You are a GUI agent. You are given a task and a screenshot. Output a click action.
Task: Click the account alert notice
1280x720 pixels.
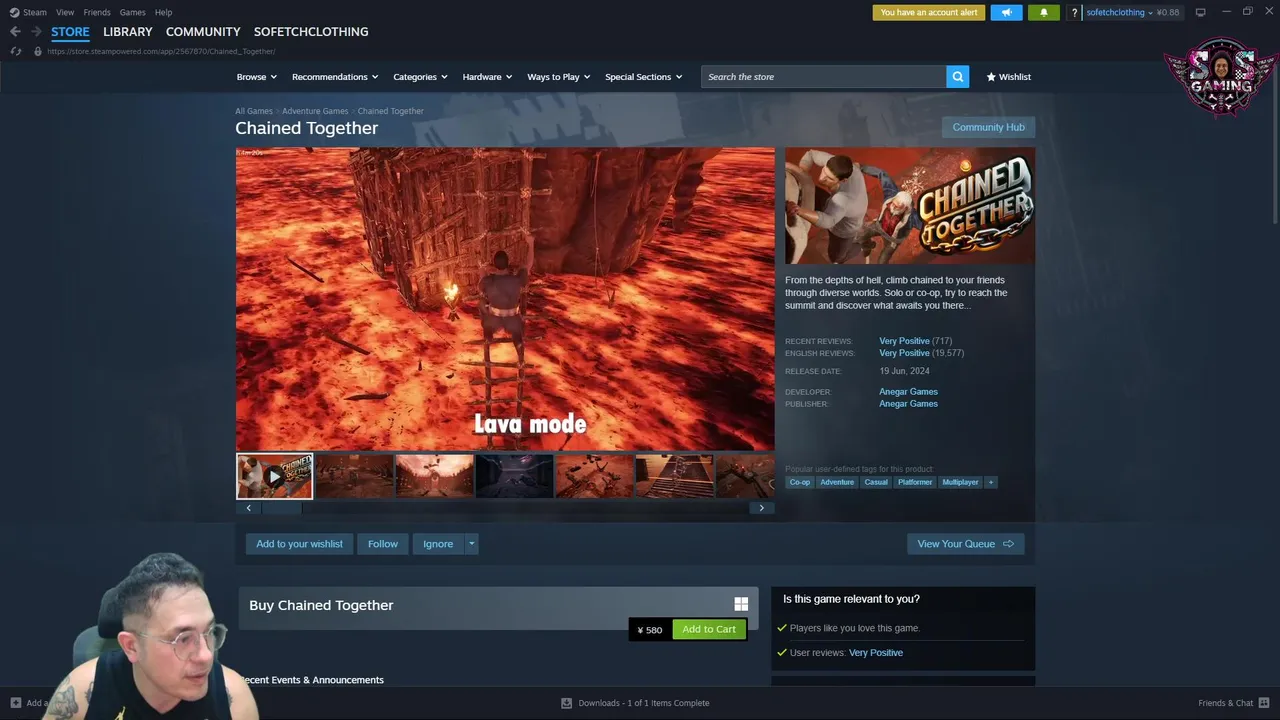(929, 13)
